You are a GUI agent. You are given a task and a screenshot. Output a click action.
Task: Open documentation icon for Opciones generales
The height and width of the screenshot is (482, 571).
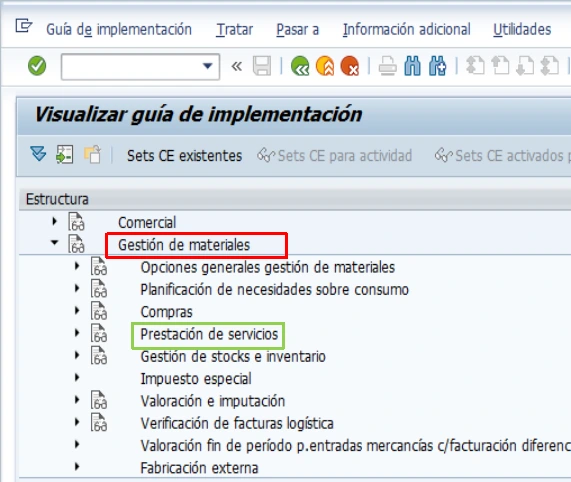point(99,266)
